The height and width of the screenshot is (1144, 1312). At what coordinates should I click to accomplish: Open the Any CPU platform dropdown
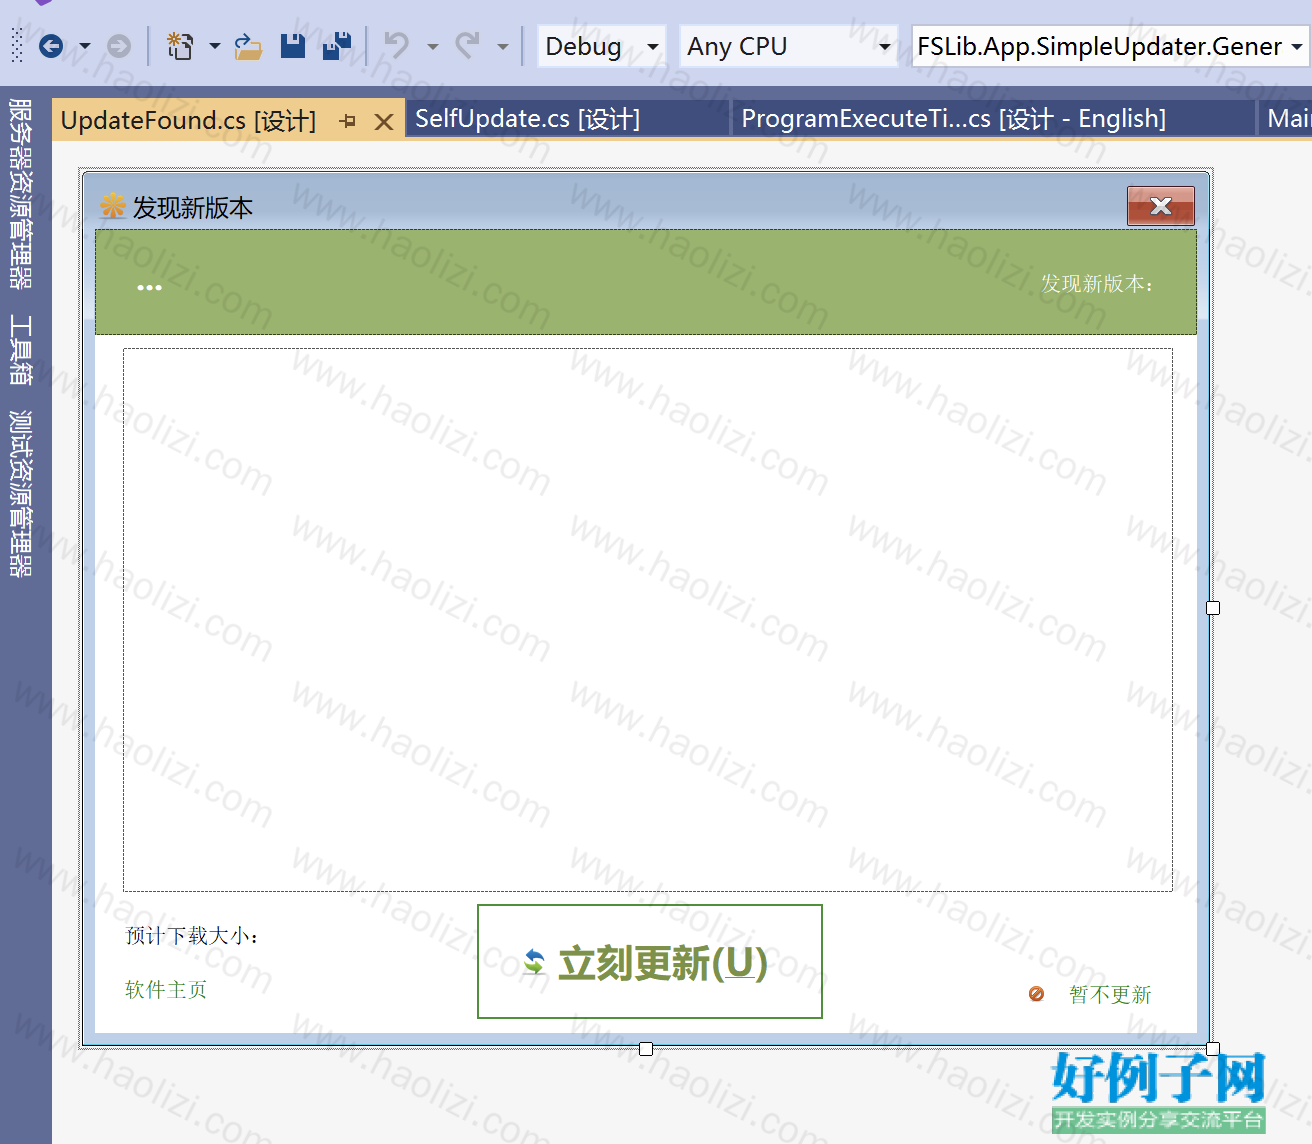point(788,46)
